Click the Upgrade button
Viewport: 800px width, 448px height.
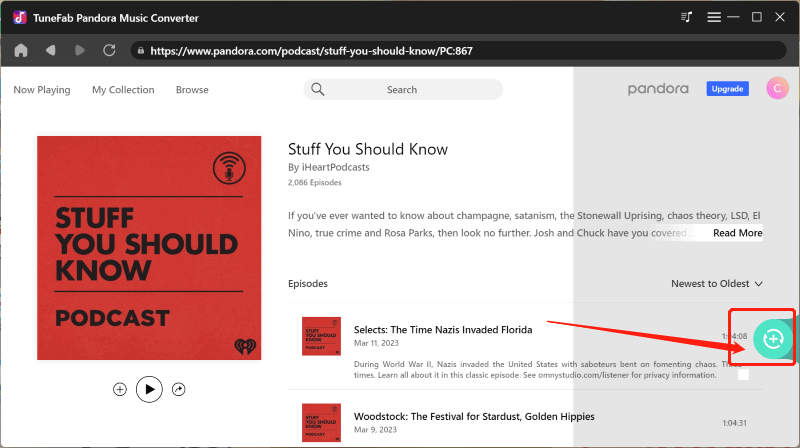pyautogui.click(x=728, y=89)
